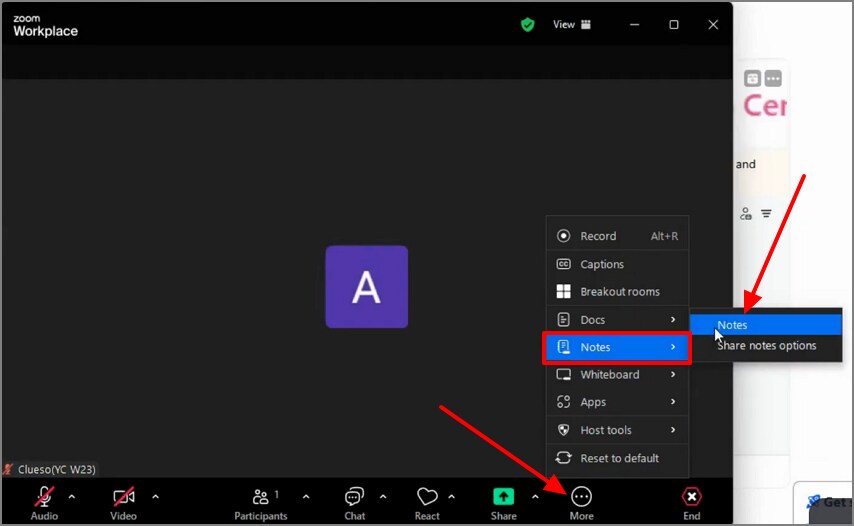Image resolution: width=854 pixels, height=526 pixels.
Task: Click the filter lines icon in background window
Action: tap(766, 213)
